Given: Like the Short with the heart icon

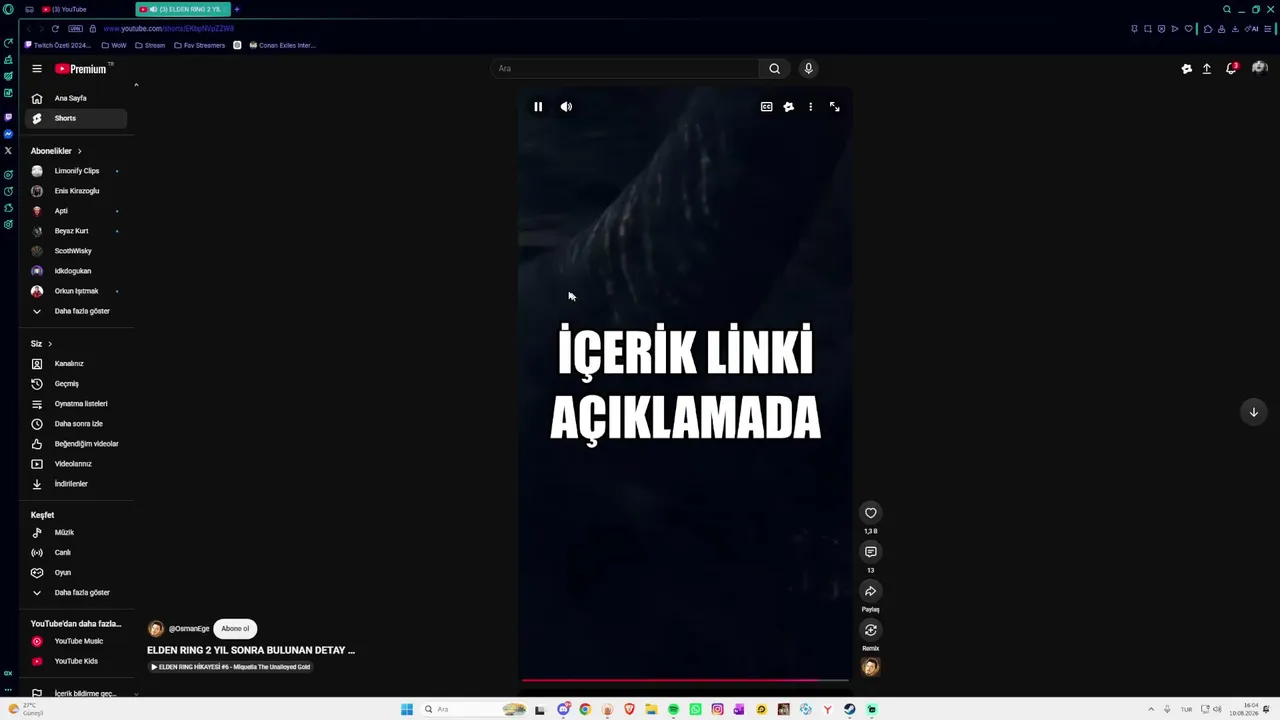Looking at the screenshot, I should pos(871,513).
